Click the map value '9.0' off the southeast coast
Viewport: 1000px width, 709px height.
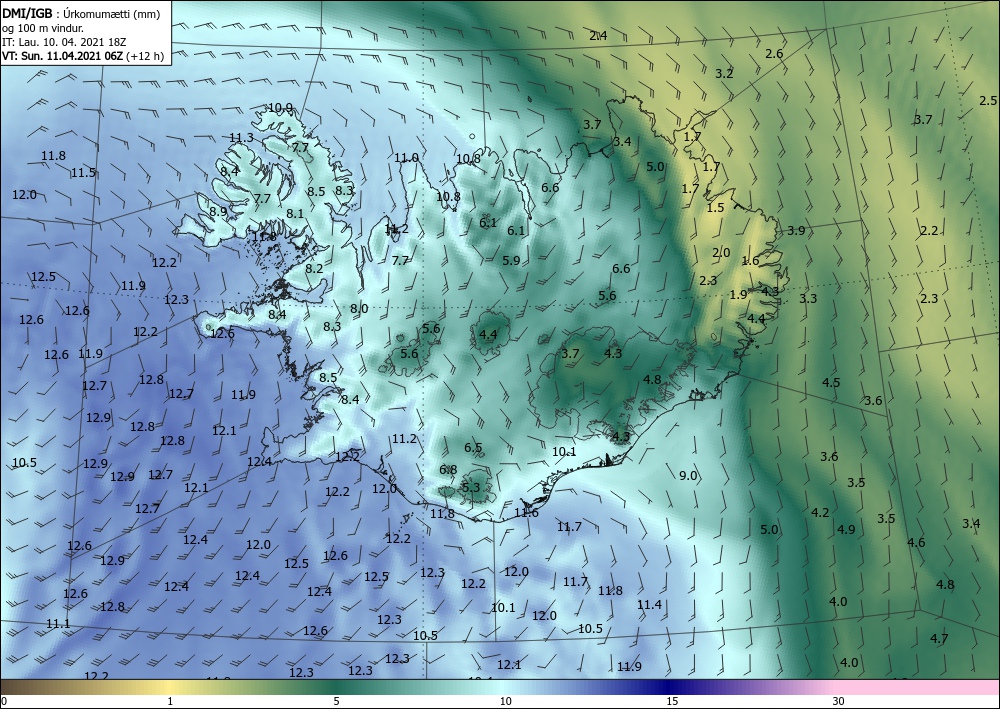tap(688, 476)
